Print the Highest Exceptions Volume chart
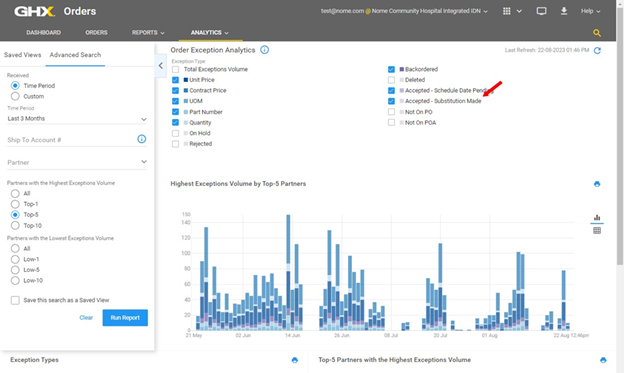Screen dimensions: 624x373 coord(597,184)
